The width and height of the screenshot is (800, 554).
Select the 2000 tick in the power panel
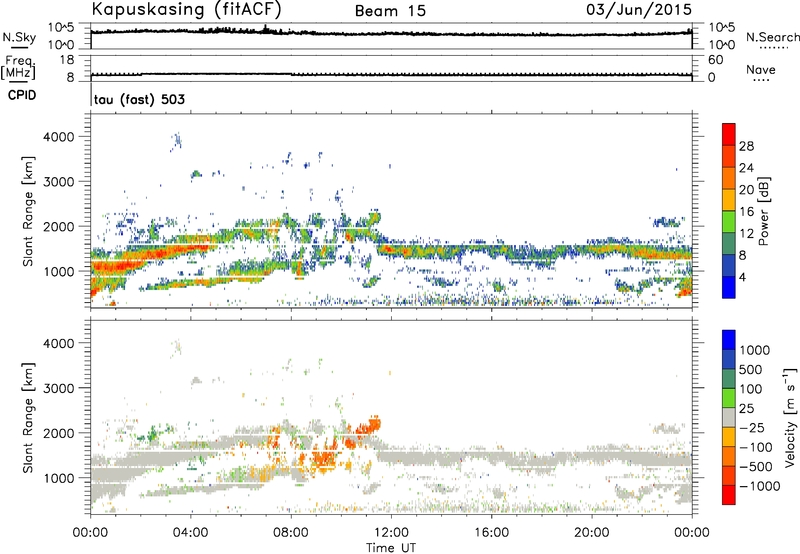tap(59, 226)
